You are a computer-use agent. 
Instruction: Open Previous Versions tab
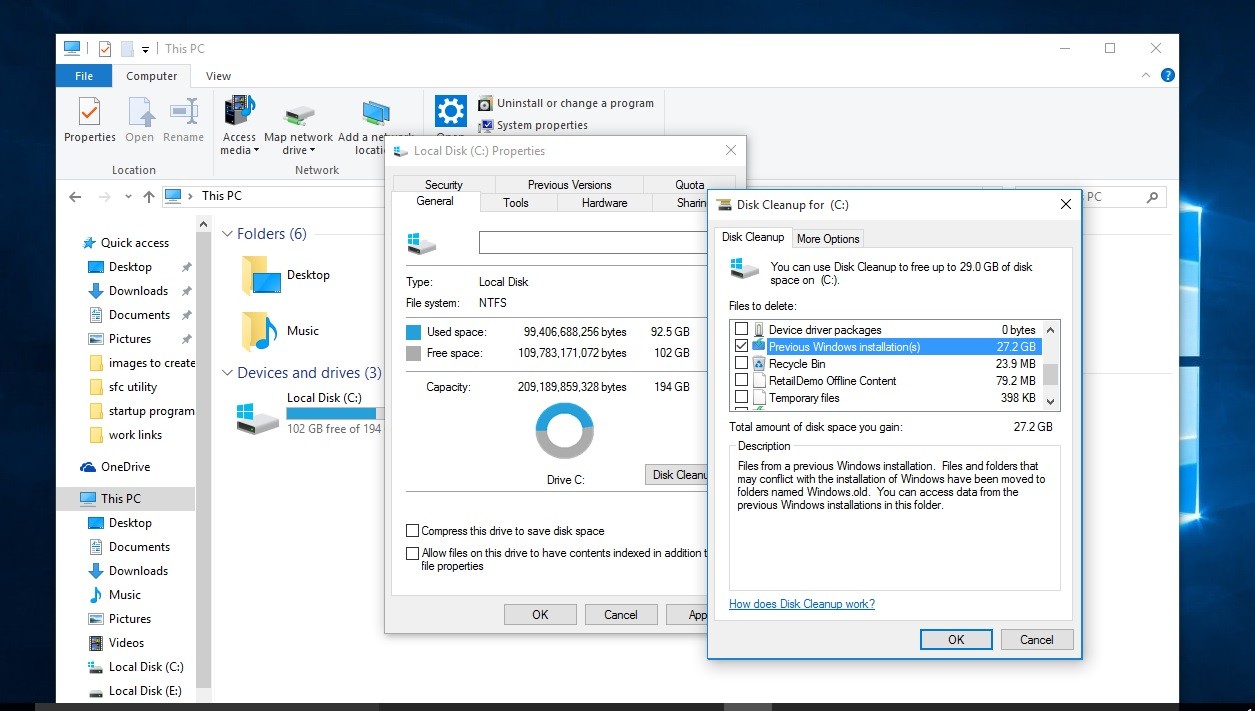tap(569, 184)
